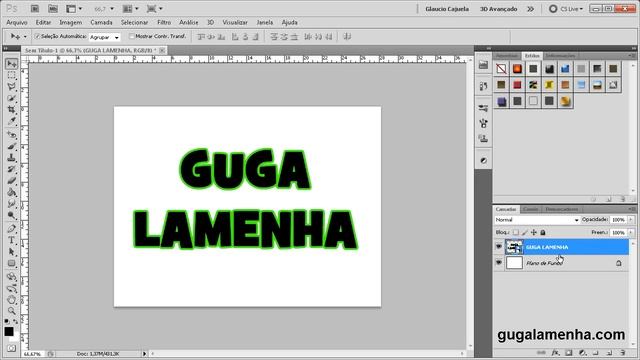Open the Normal blend mode dropdown
Screen dimensions: 640x360
[537, 220]
